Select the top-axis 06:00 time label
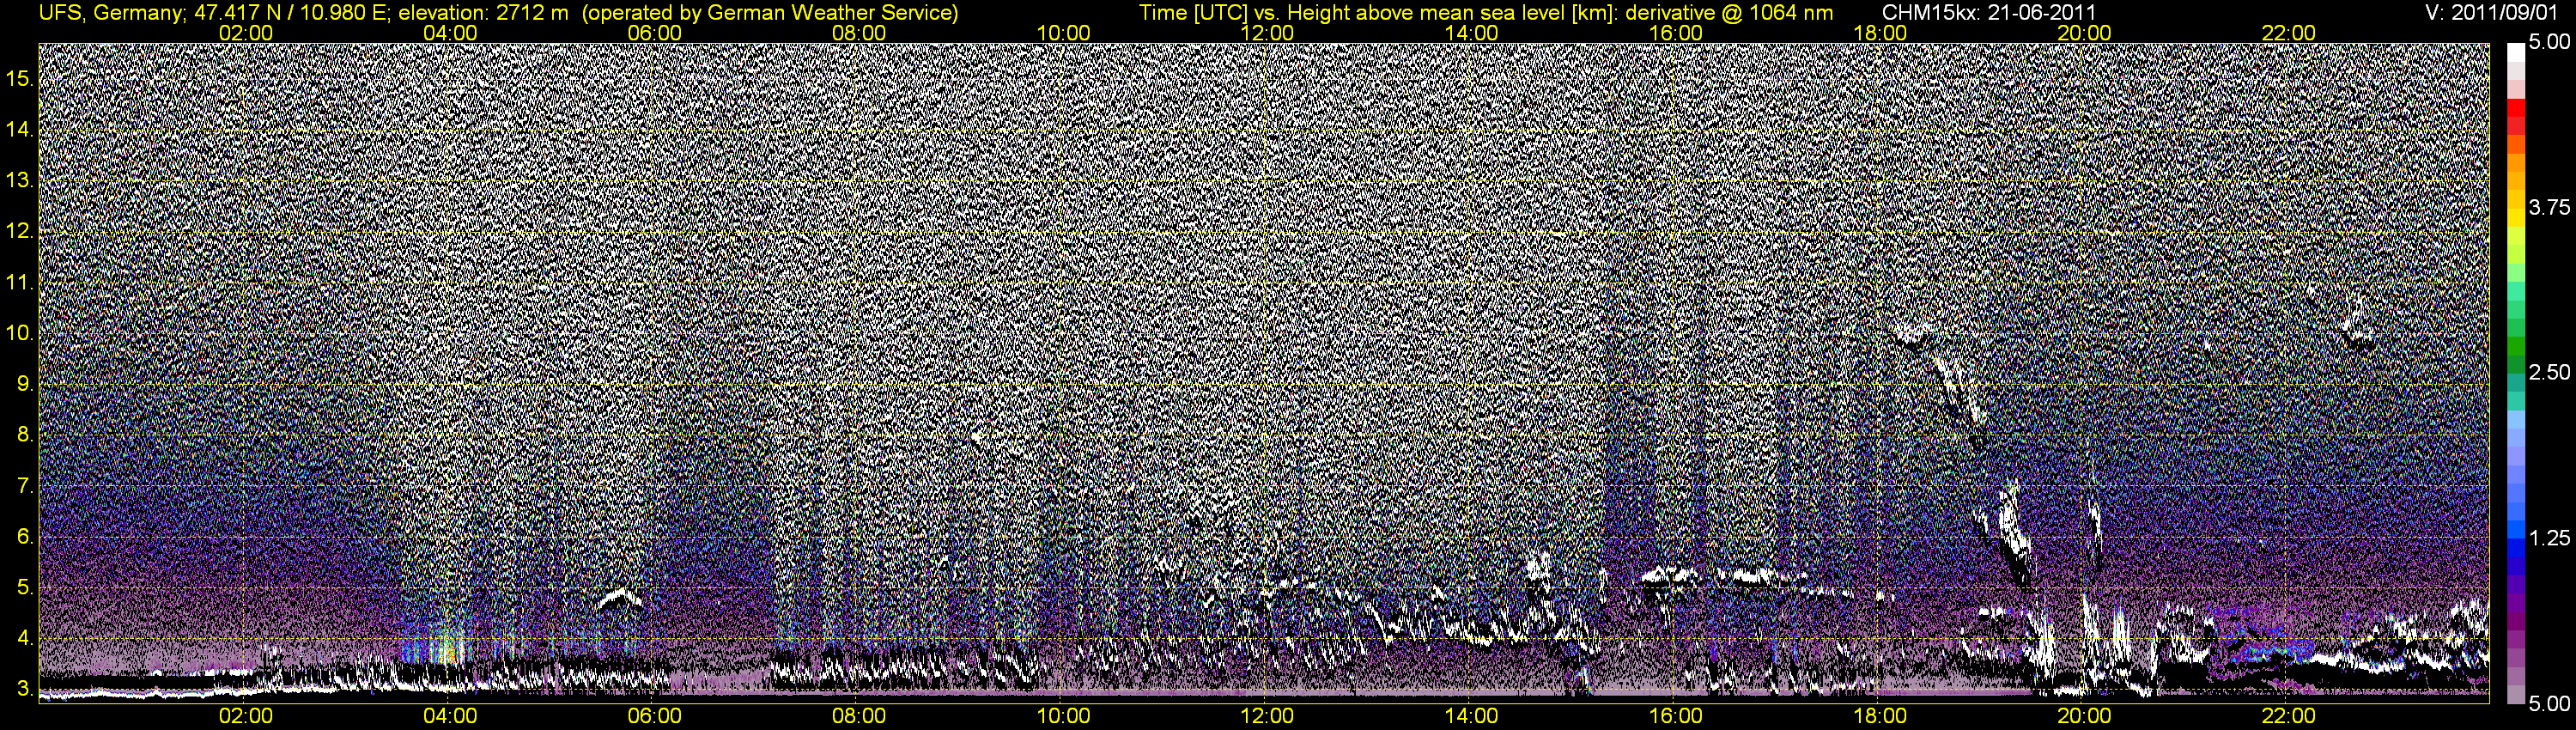 pos(654,33)
